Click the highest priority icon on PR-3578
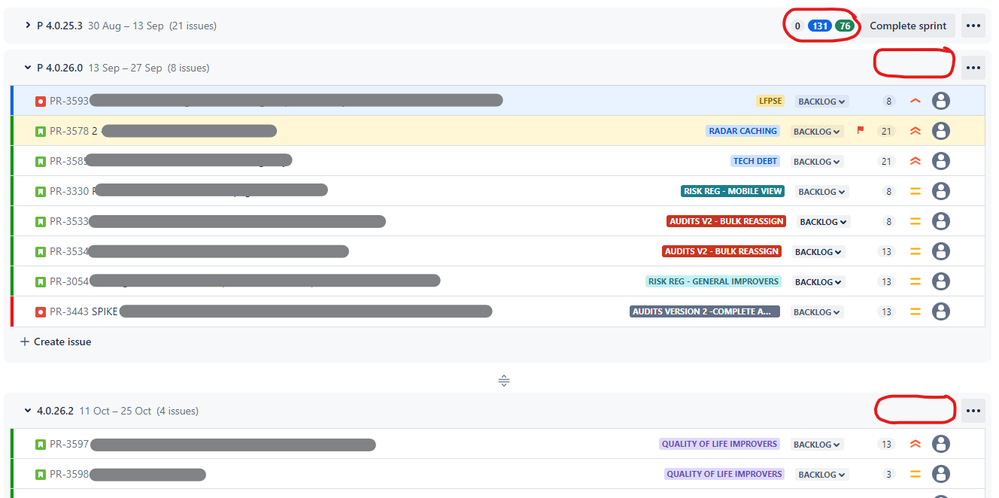Viewport: 999px width, 498px height. 916,131
